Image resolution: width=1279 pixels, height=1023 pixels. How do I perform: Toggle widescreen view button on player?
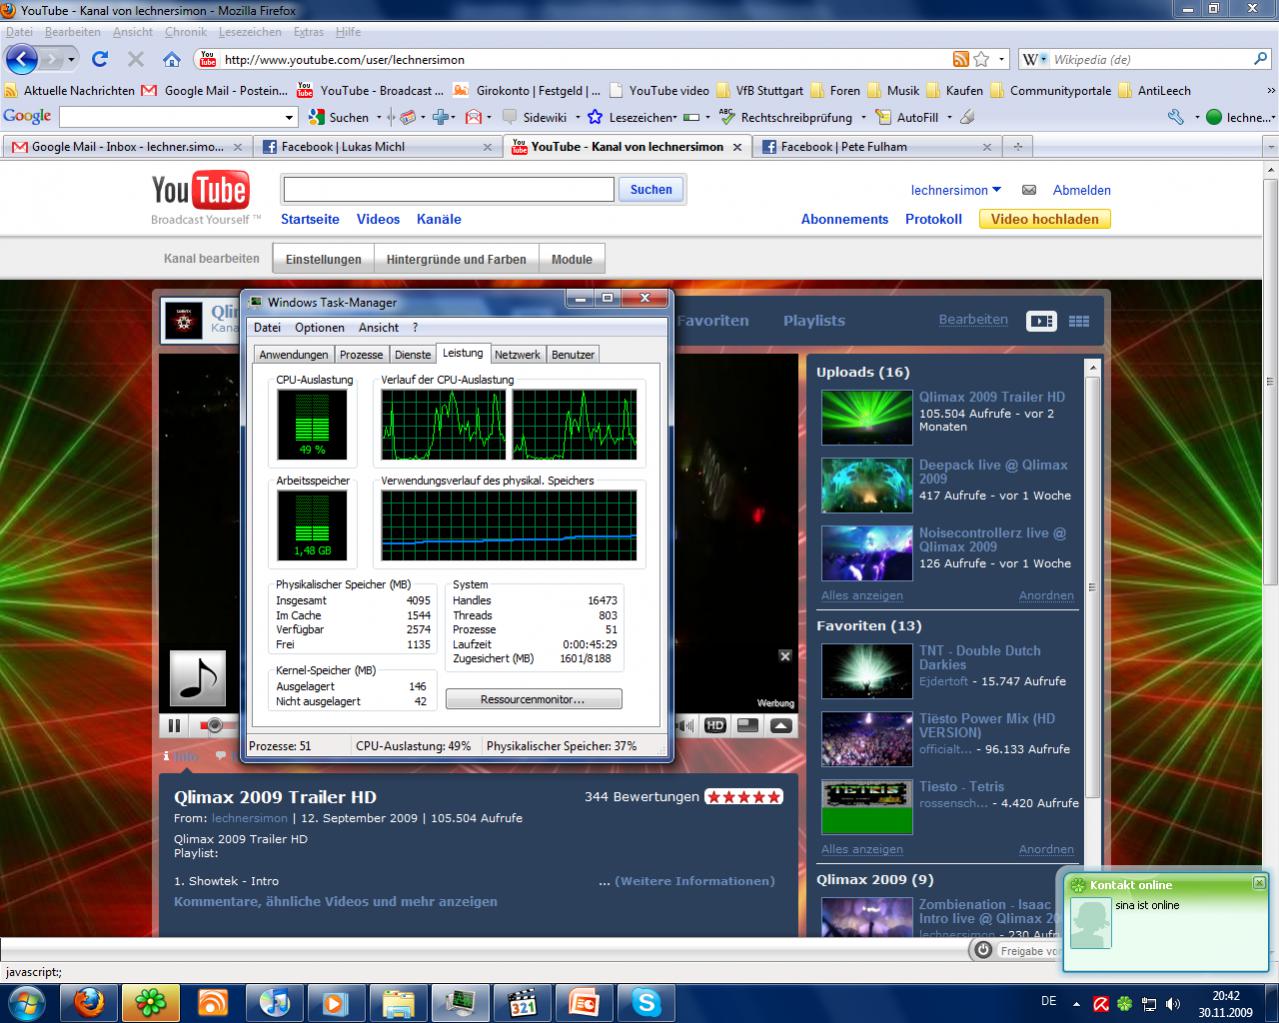[747, 726]
